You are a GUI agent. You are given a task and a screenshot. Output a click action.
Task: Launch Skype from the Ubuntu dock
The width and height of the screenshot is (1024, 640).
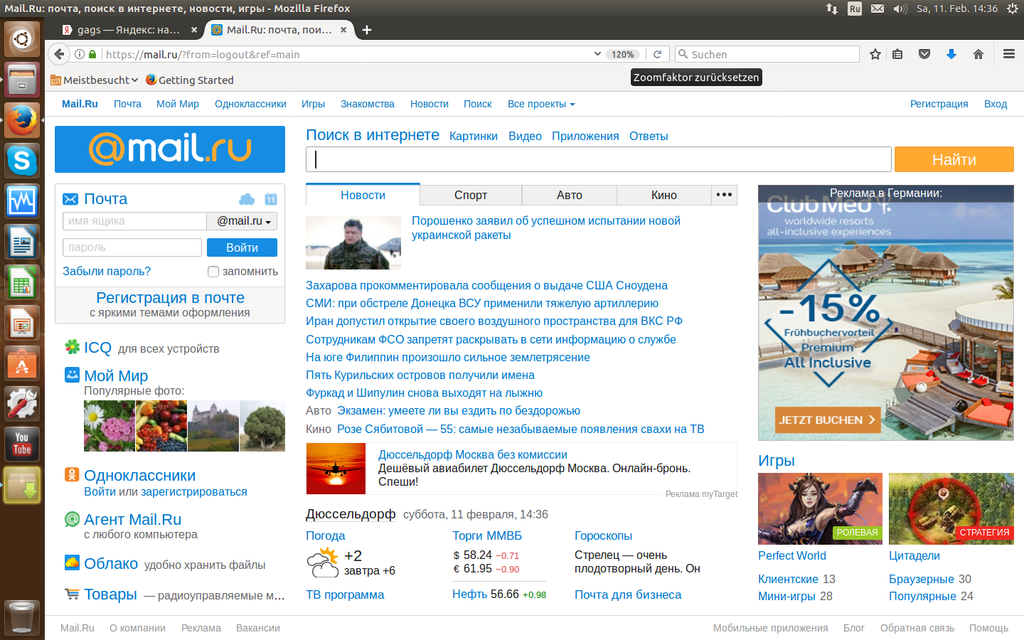point(22,160)
